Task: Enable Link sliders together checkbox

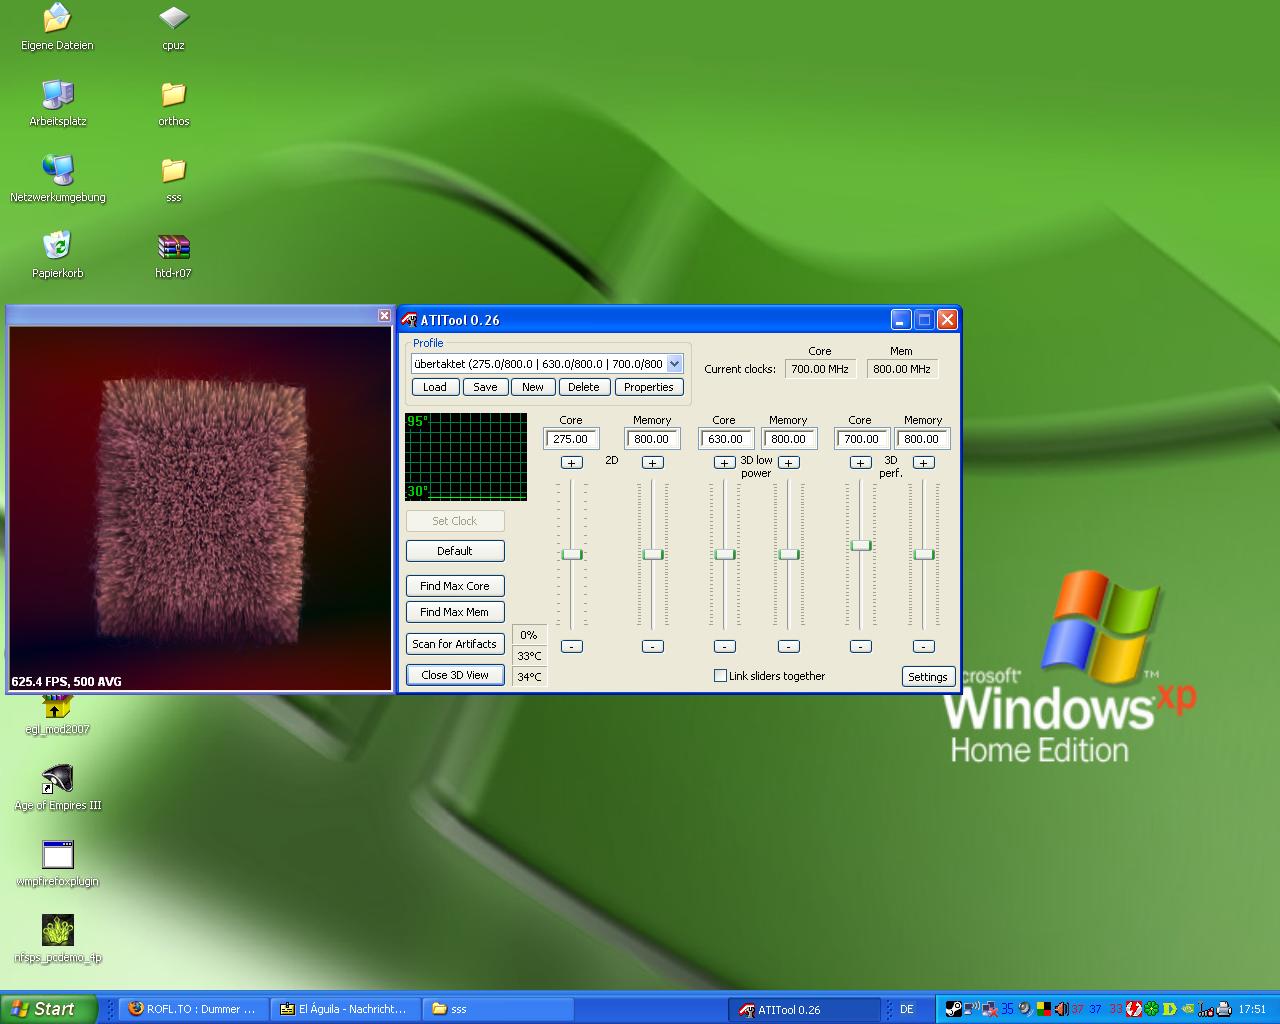Action: (x=720, y=676)
